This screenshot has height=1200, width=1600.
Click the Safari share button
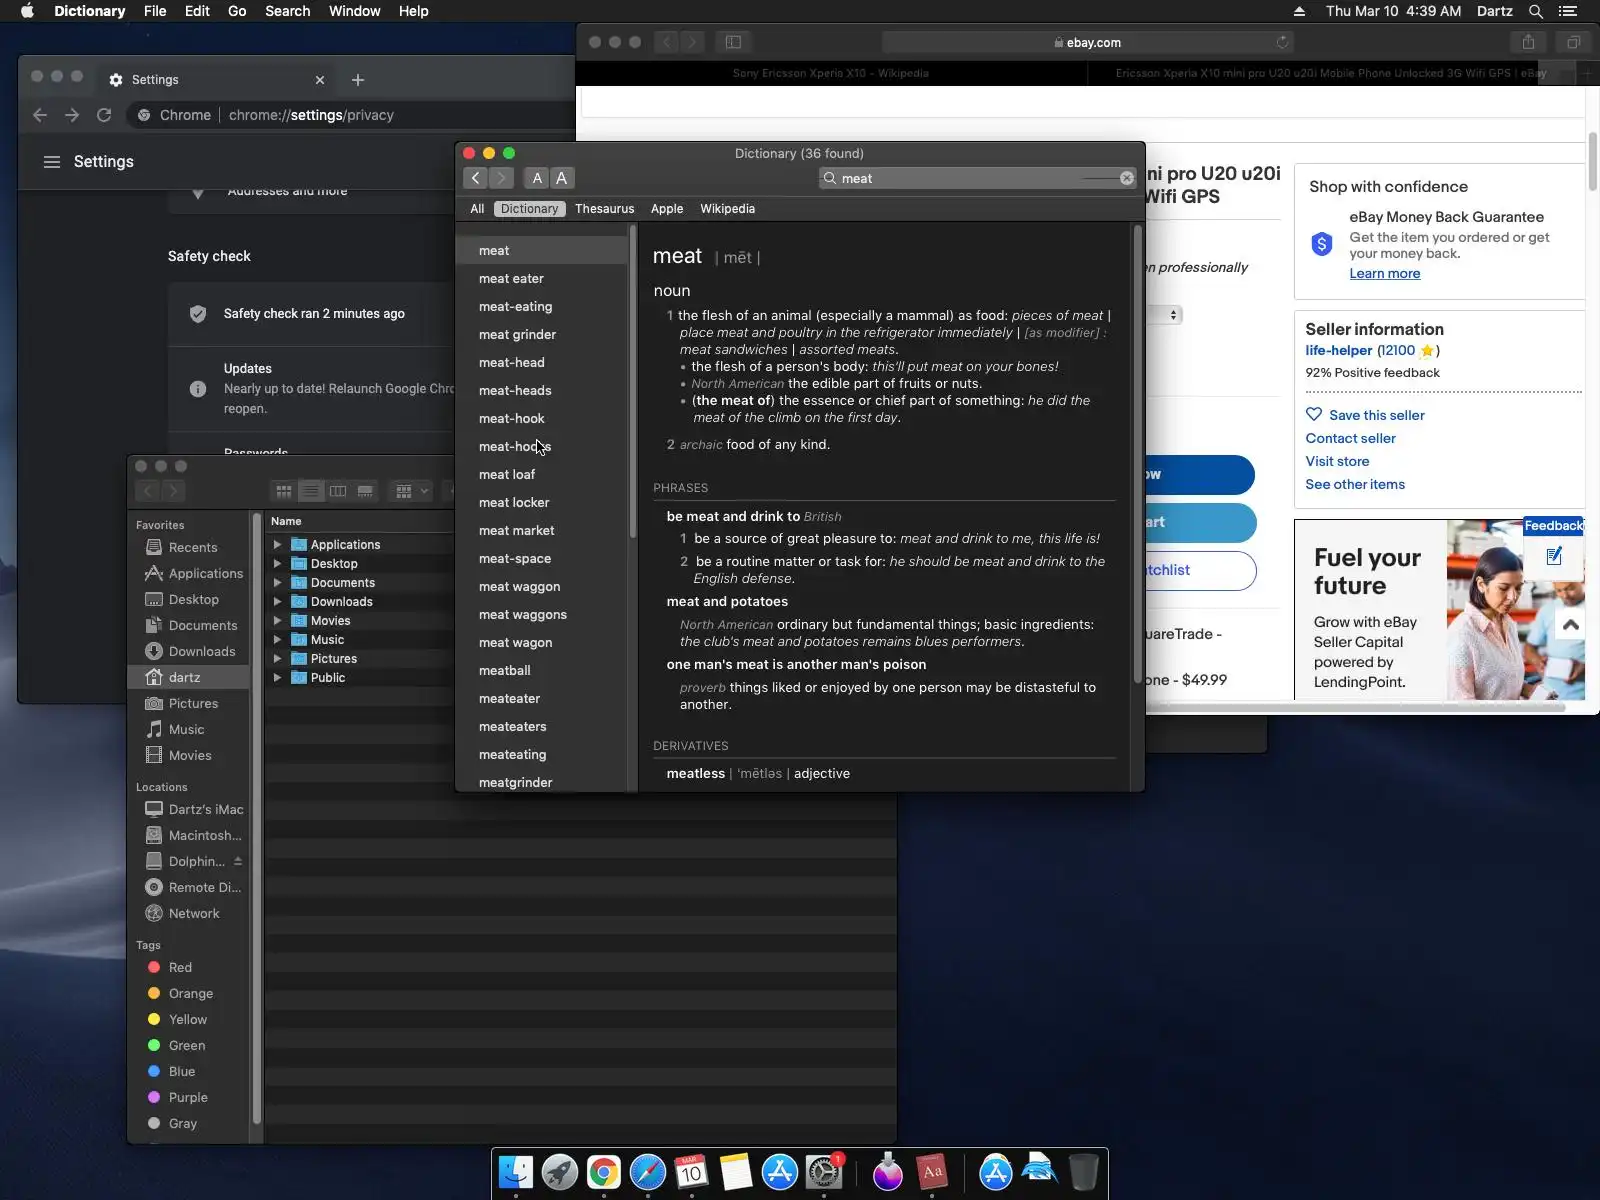click(x=1528, y=42)
